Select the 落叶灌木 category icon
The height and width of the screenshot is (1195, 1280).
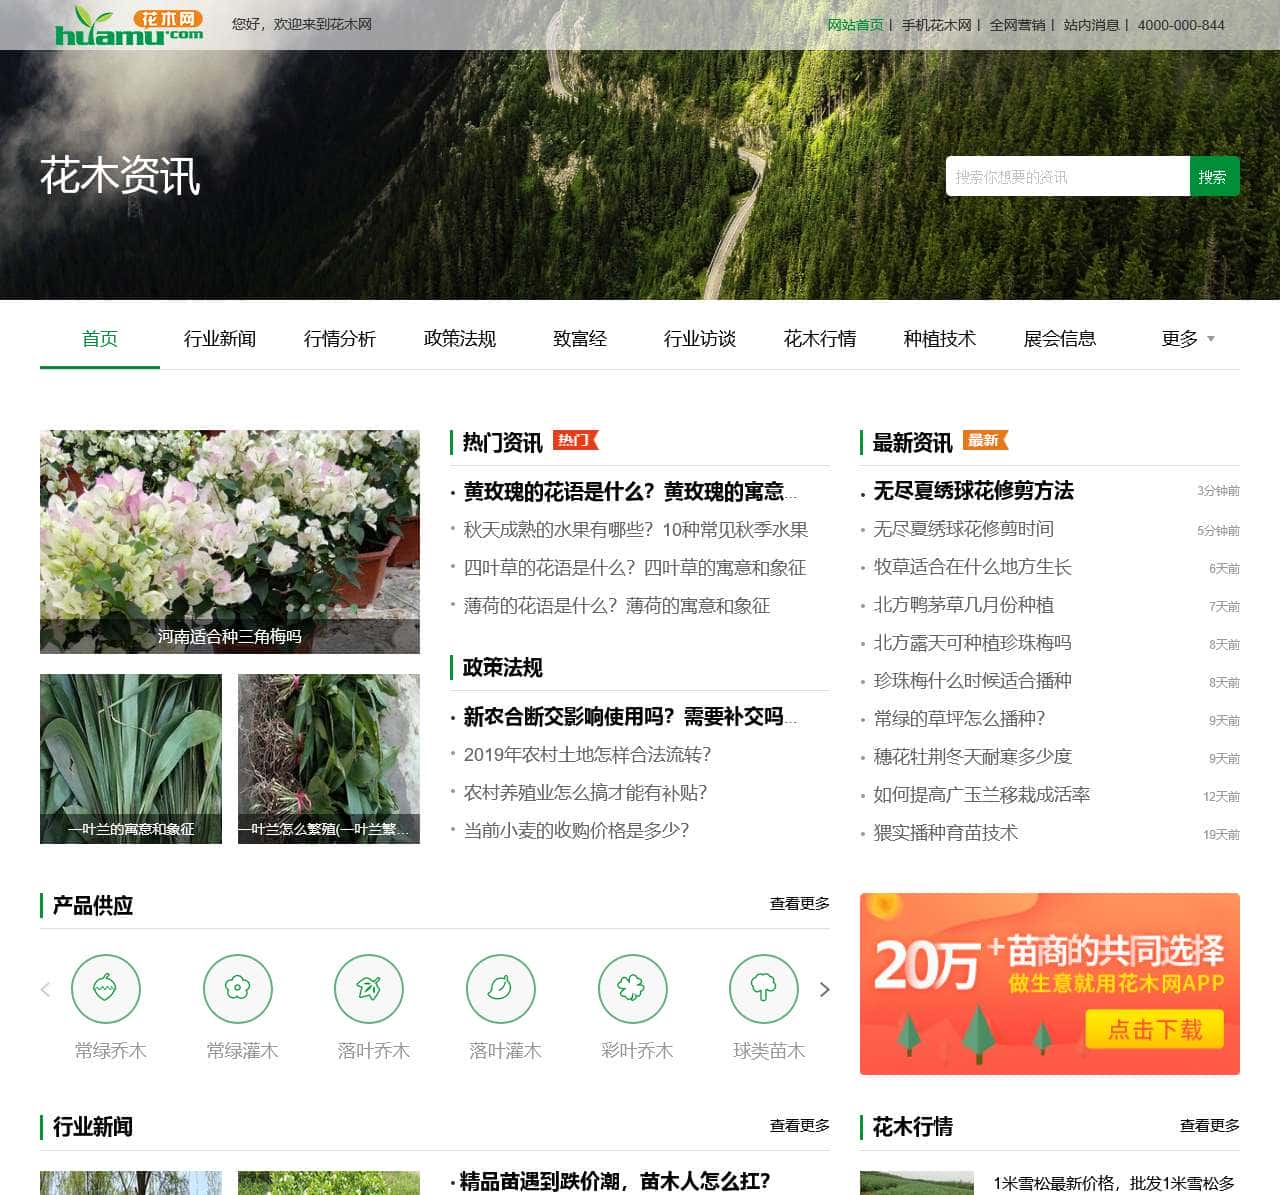pos(501,989)
